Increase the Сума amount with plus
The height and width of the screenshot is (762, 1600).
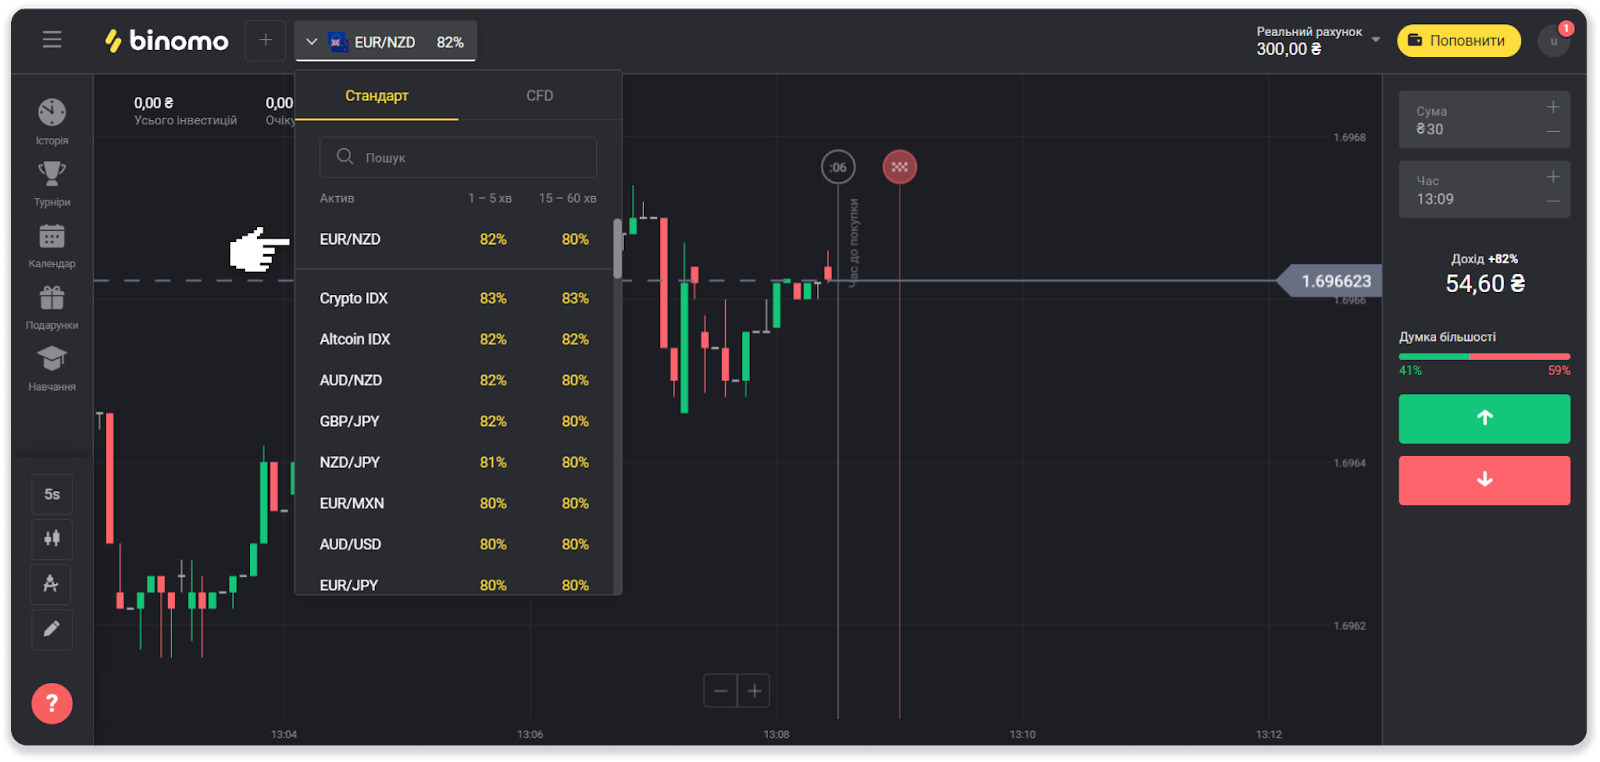1553,107
